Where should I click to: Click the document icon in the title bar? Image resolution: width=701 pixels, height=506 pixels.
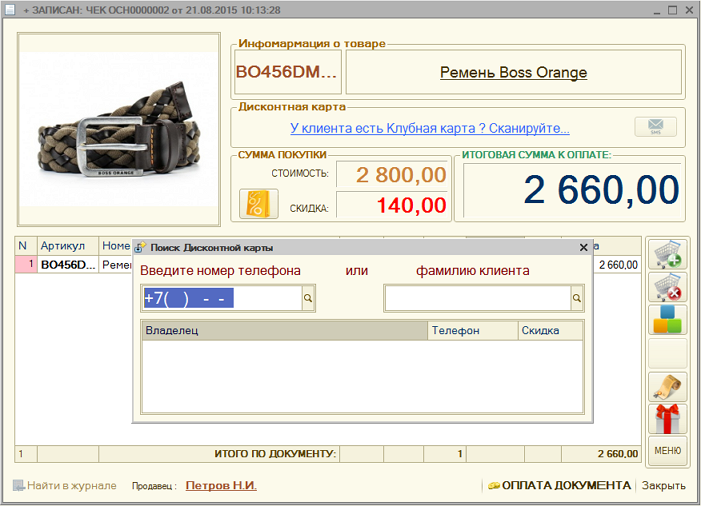coord(9,9)
